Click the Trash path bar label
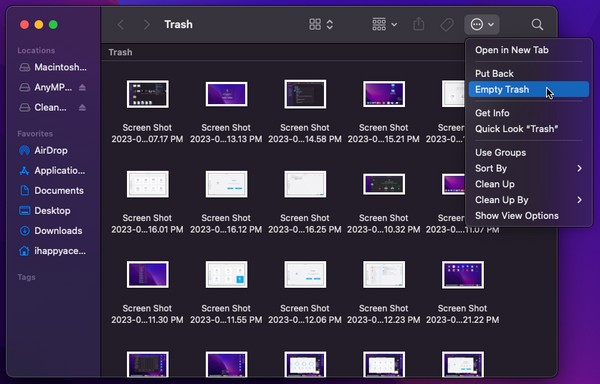 120,52
